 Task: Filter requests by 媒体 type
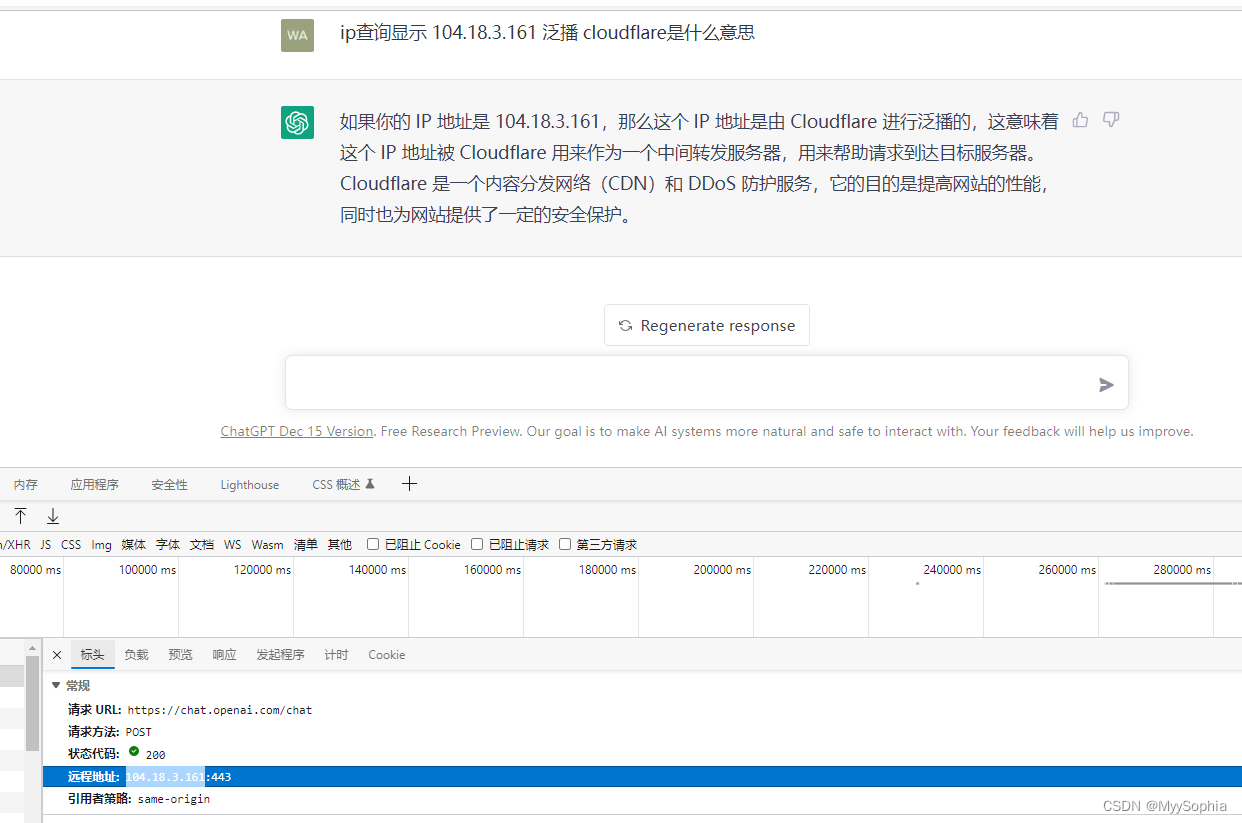point(133,545)
